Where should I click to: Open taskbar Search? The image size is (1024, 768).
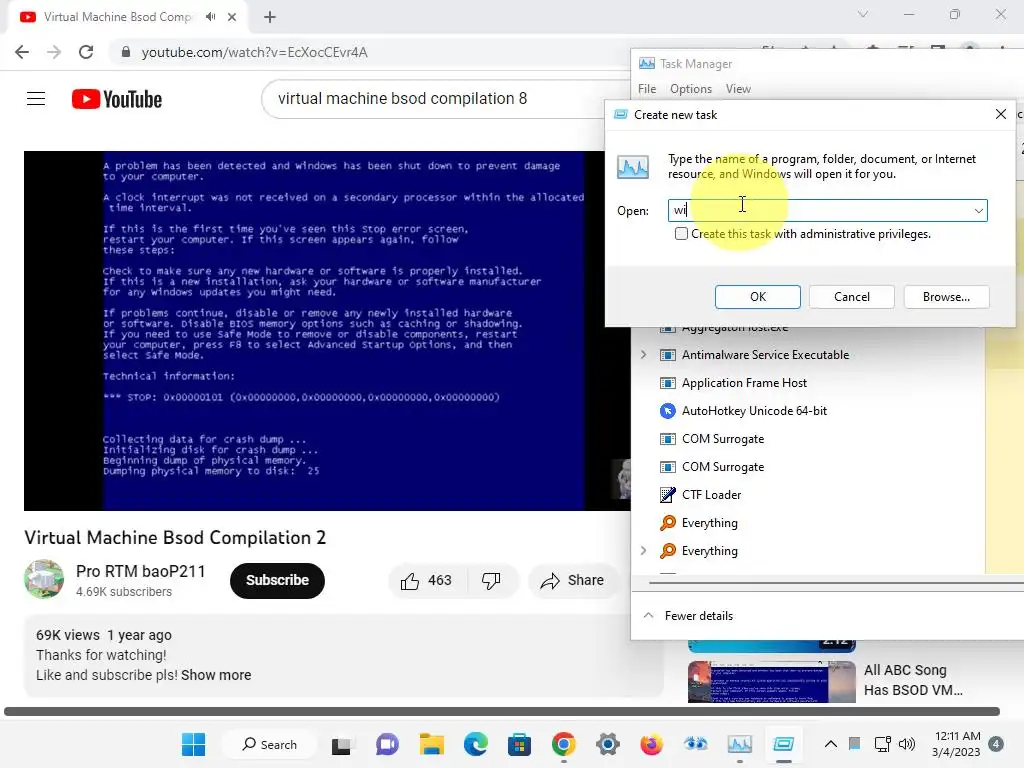click(270, 744)
